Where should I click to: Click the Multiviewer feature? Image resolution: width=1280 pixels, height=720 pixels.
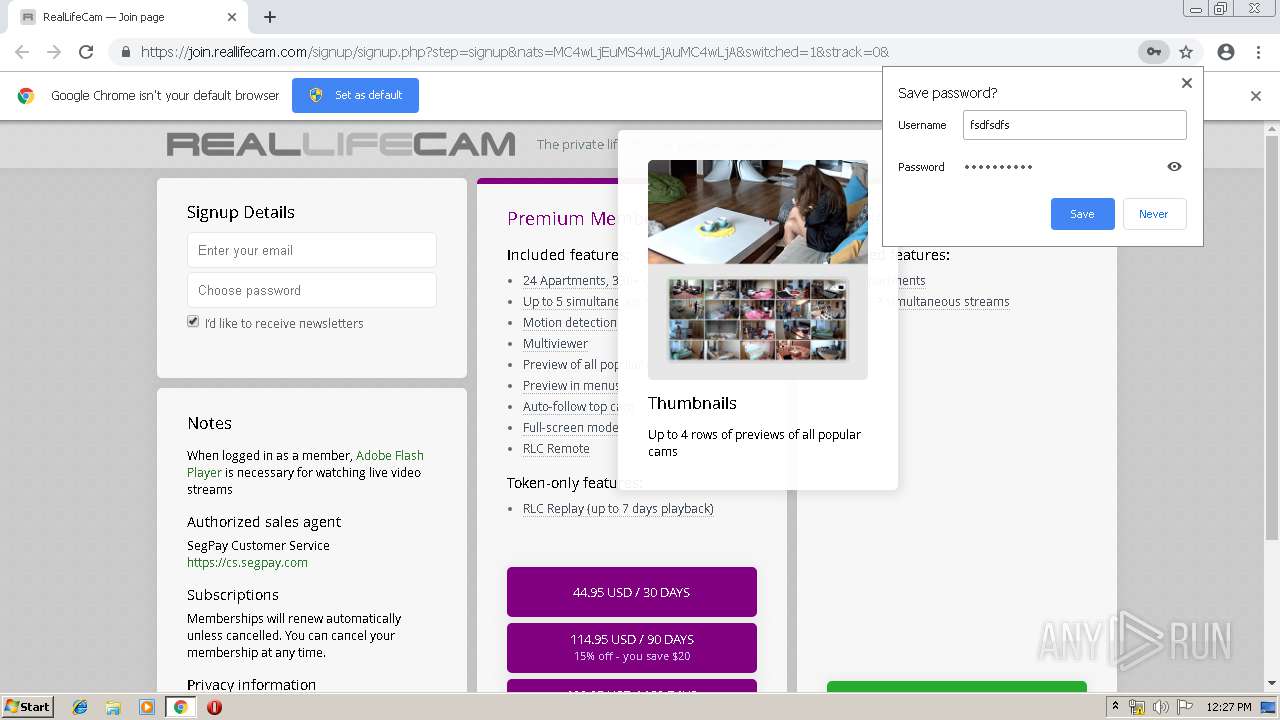[555, 343]
